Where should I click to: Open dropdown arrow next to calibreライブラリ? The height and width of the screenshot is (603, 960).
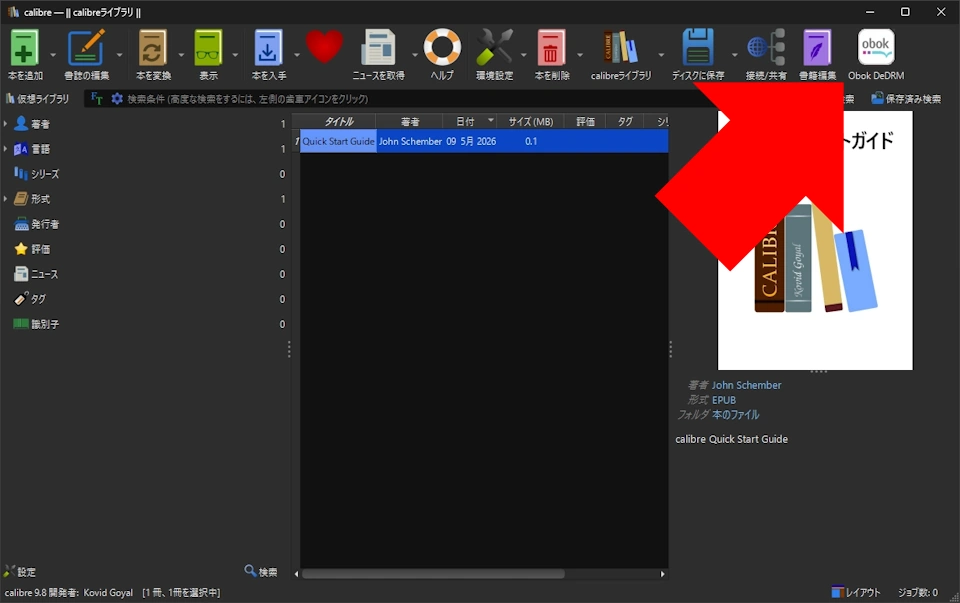point(661,55)
